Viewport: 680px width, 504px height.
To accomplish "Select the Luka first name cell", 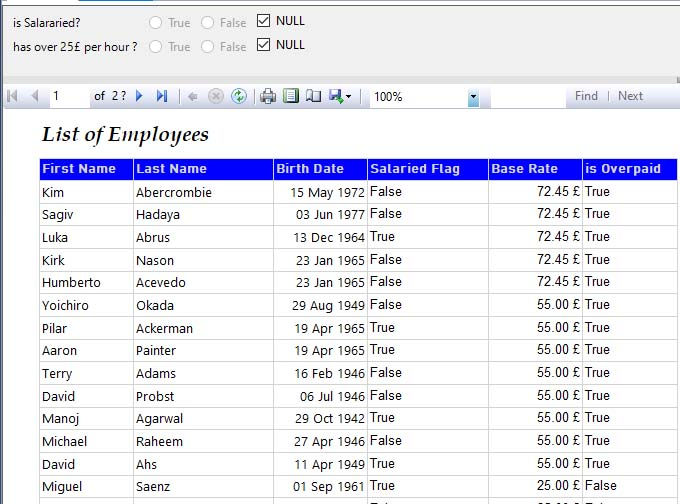I will 86,237.
